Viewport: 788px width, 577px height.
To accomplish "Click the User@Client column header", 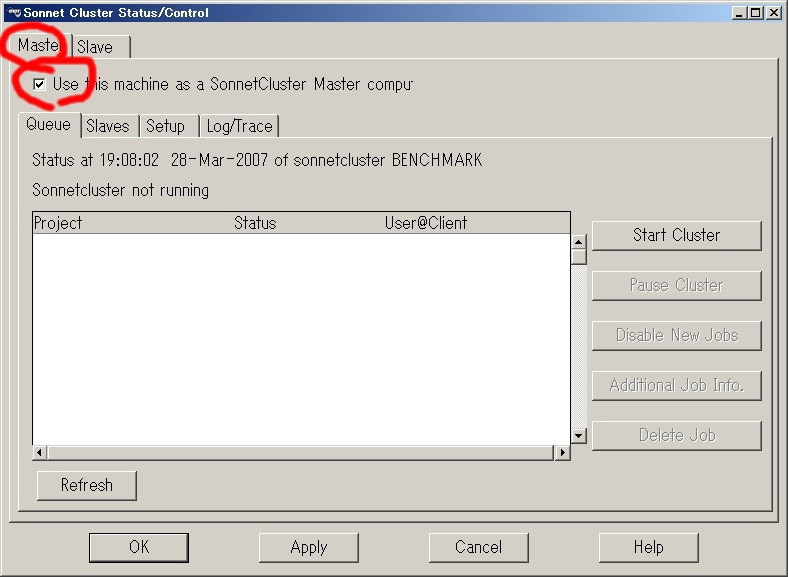I will pyautogui.click(x=426, y=223).
